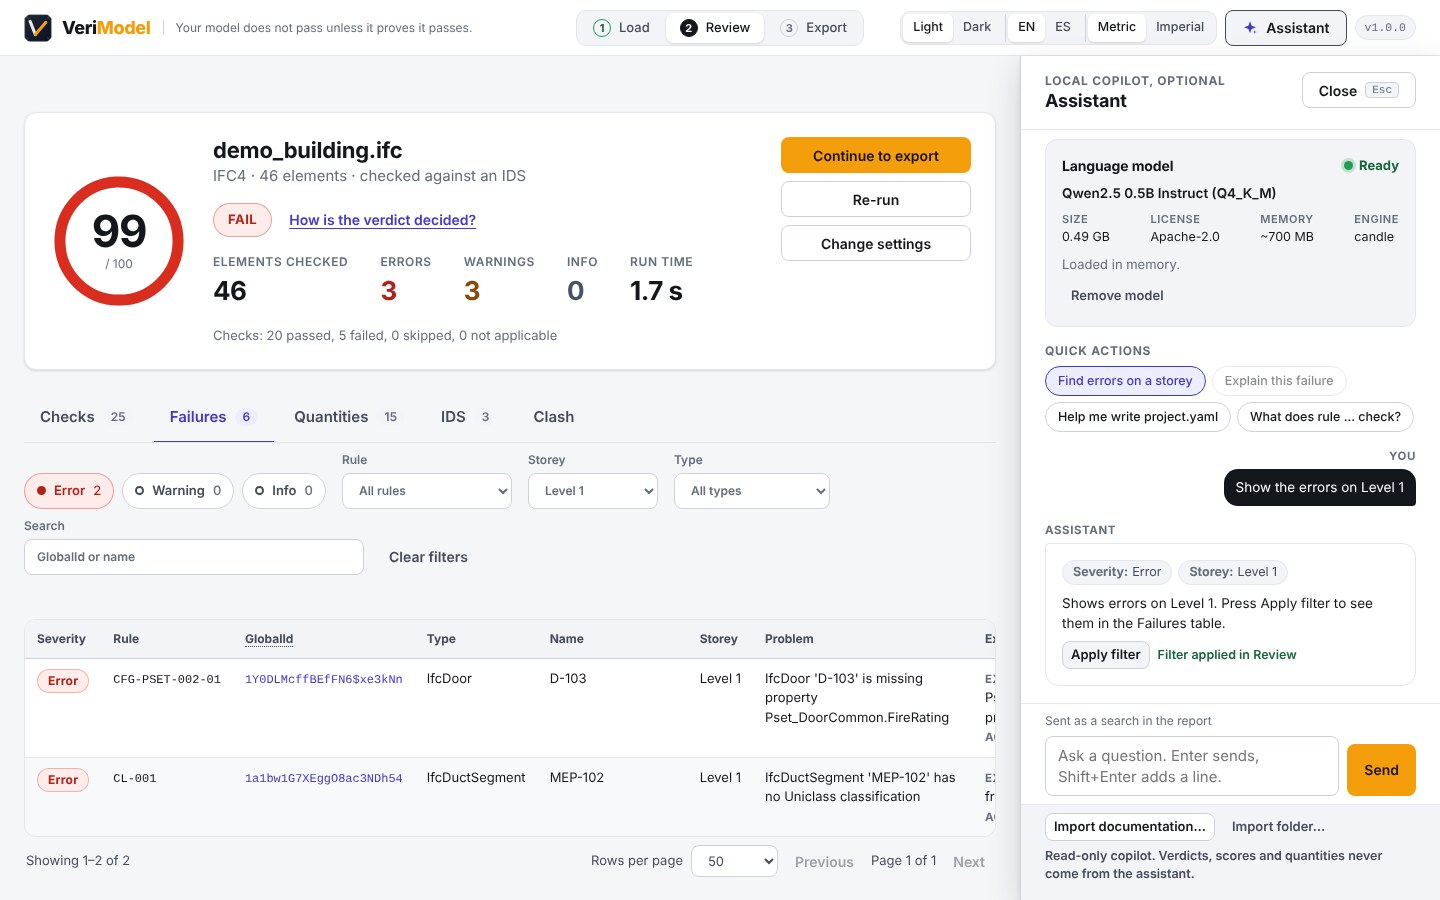The image size is (1440, 900).
Task: Sort by the GlobalId column header
Action: [269, 639]
